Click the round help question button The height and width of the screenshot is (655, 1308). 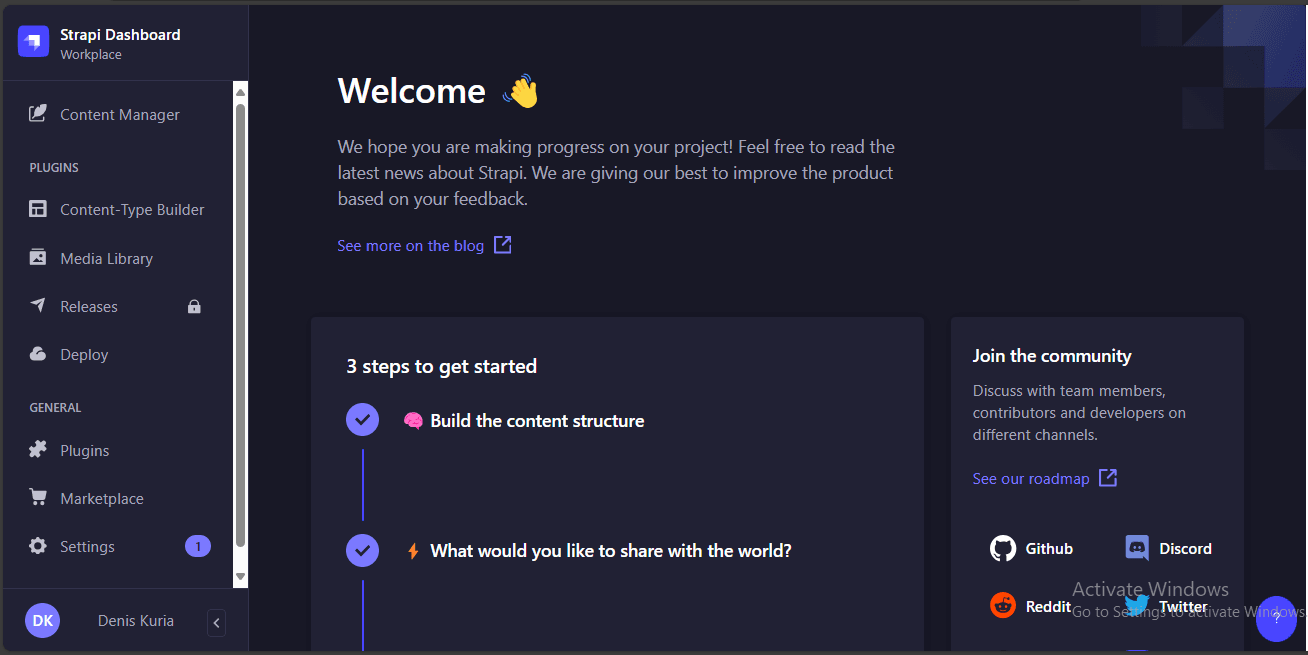click(1276, 618)
